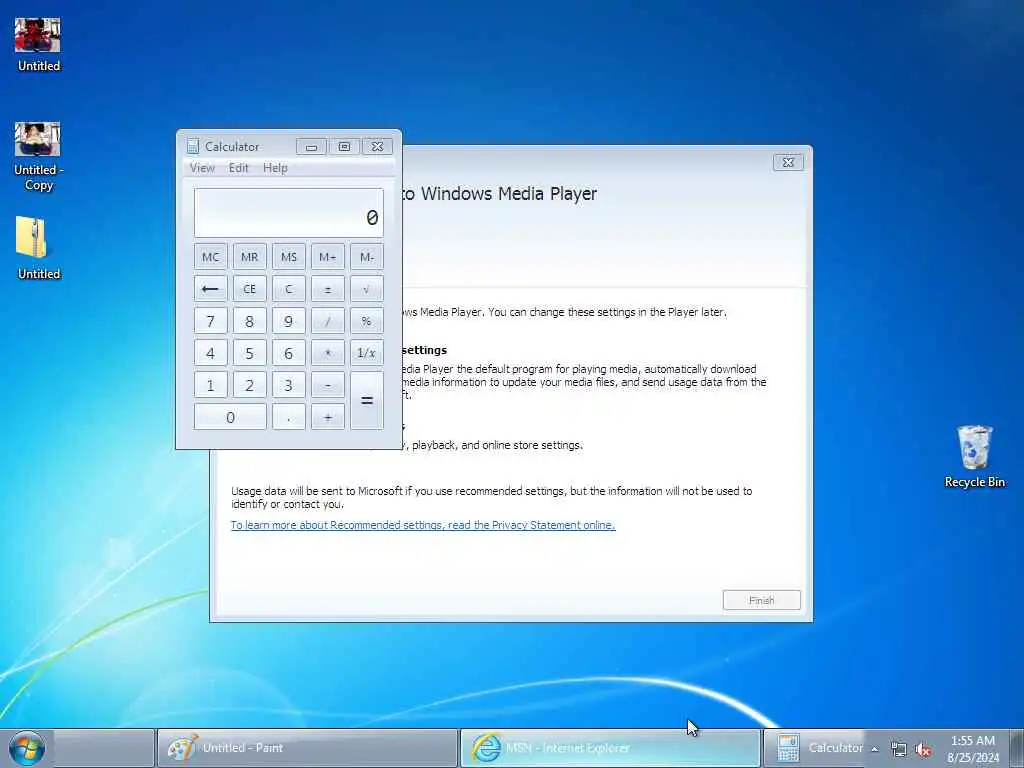Click the M+ memory add key
Image resolution: width=1024 pixels, height=768 pixels.
[x=328, y=257]
